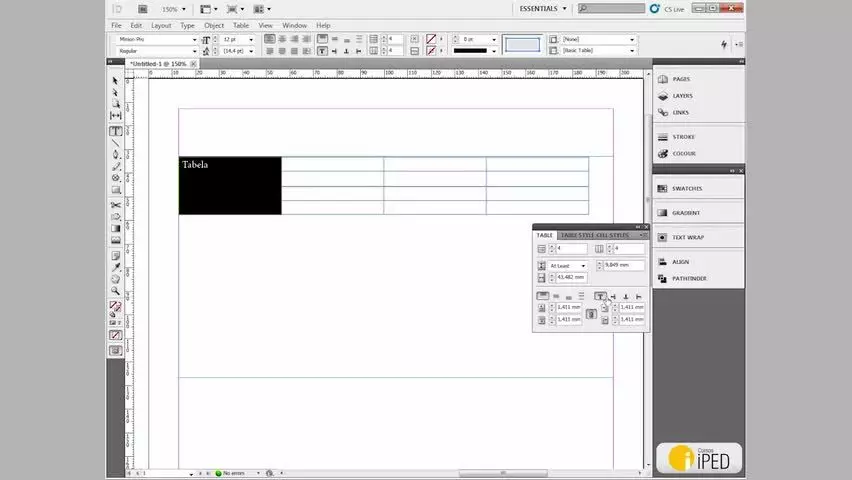The height and width of the screenshot is (480, 852).
Task: Select the Eyedropper tool
Action: (x=116, y=267)
